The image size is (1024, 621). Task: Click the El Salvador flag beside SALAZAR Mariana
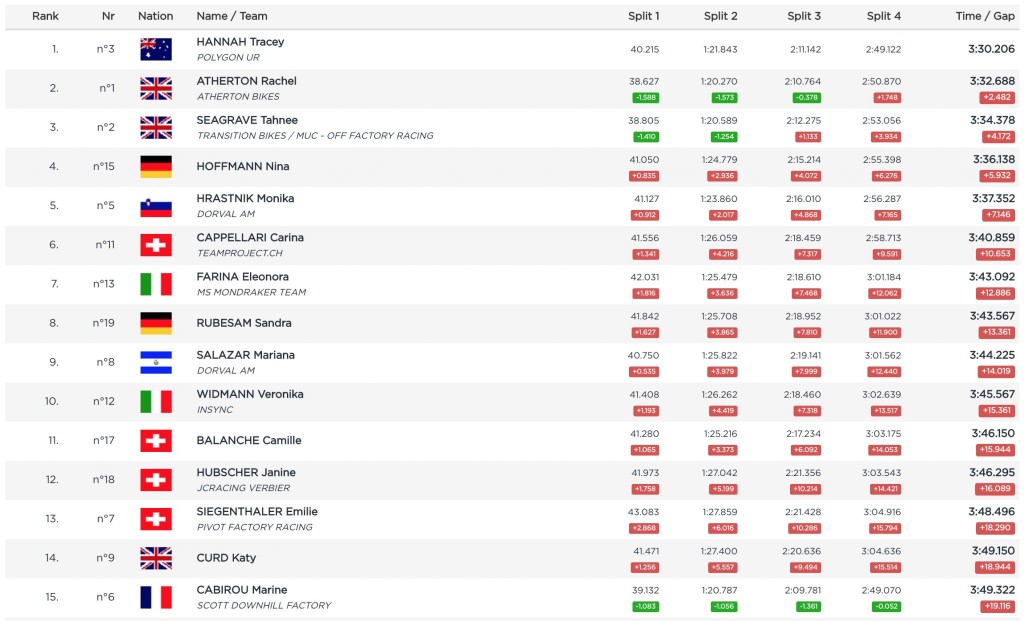pyautogui.click(x=155, y=362)
